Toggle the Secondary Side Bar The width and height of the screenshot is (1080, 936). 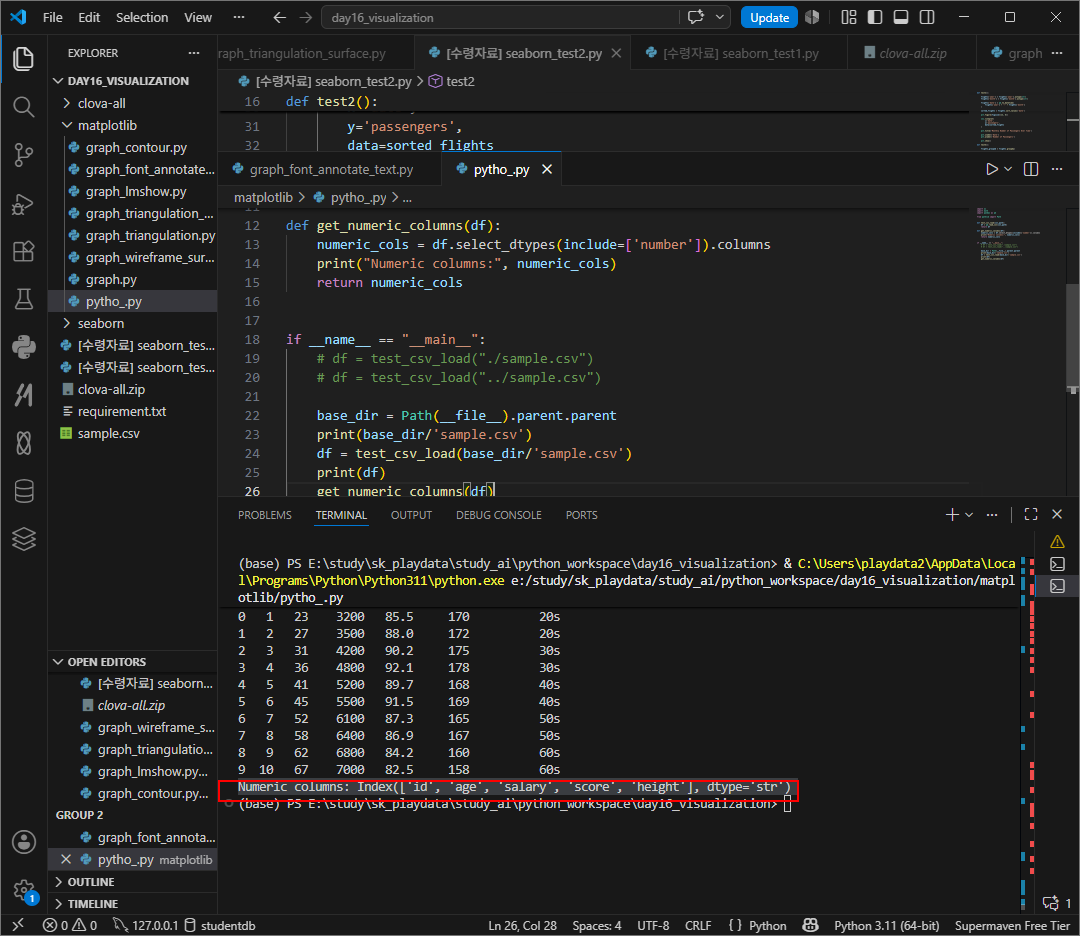tap(927, 17)
